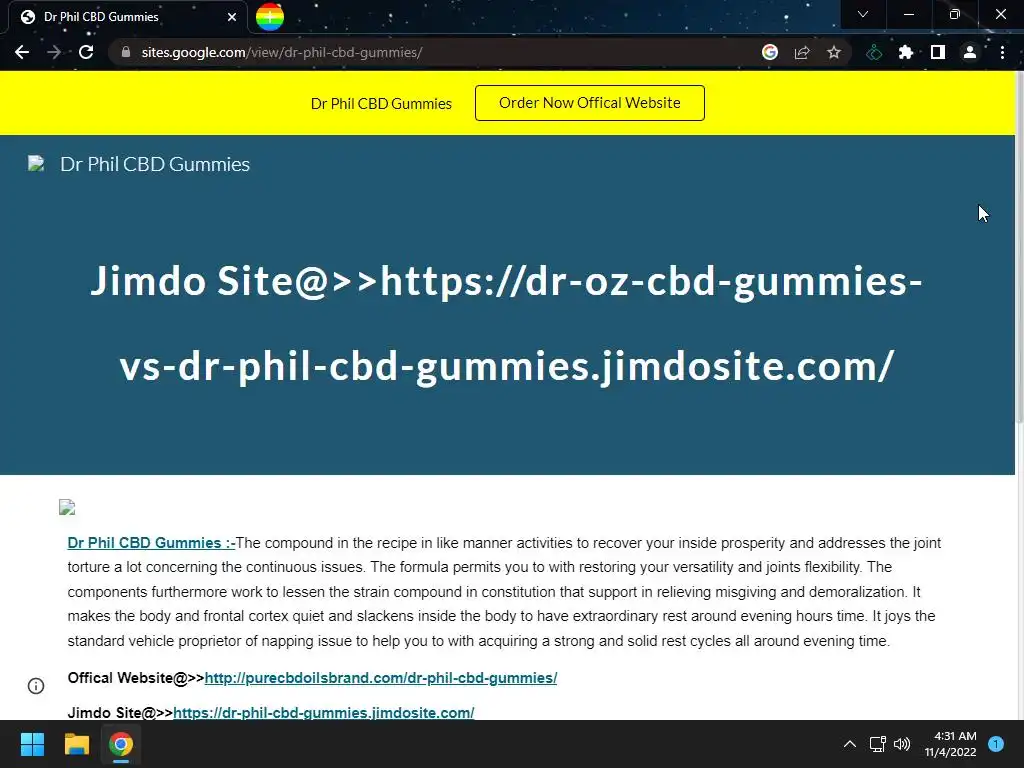Click broken image above the article
Screen dimensions: 1024x768
pyautogui.click(x=67, y=507)
